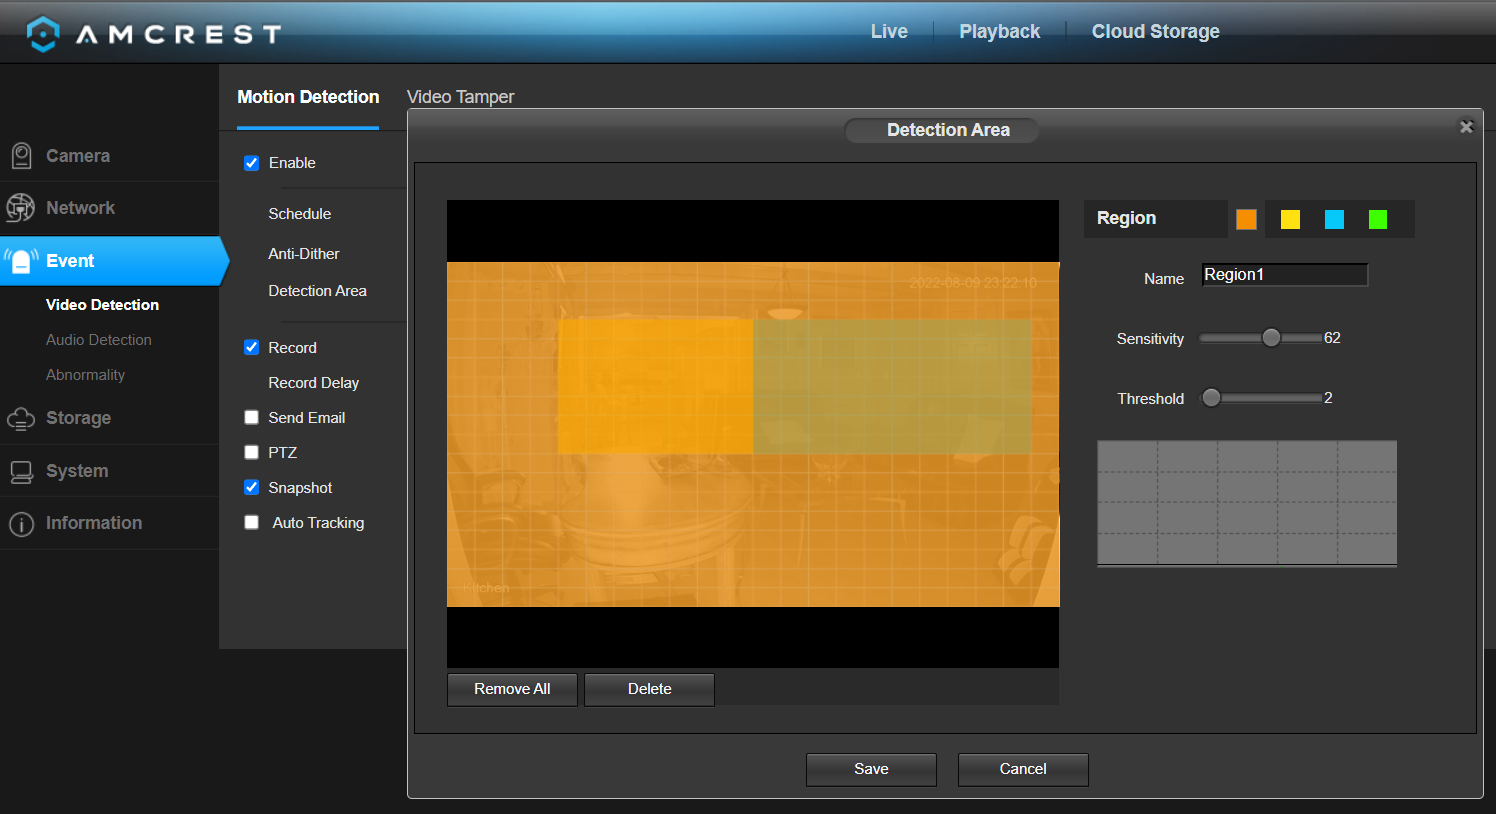Click the Cancel button
The image size is (1496, 814).
1023,769
